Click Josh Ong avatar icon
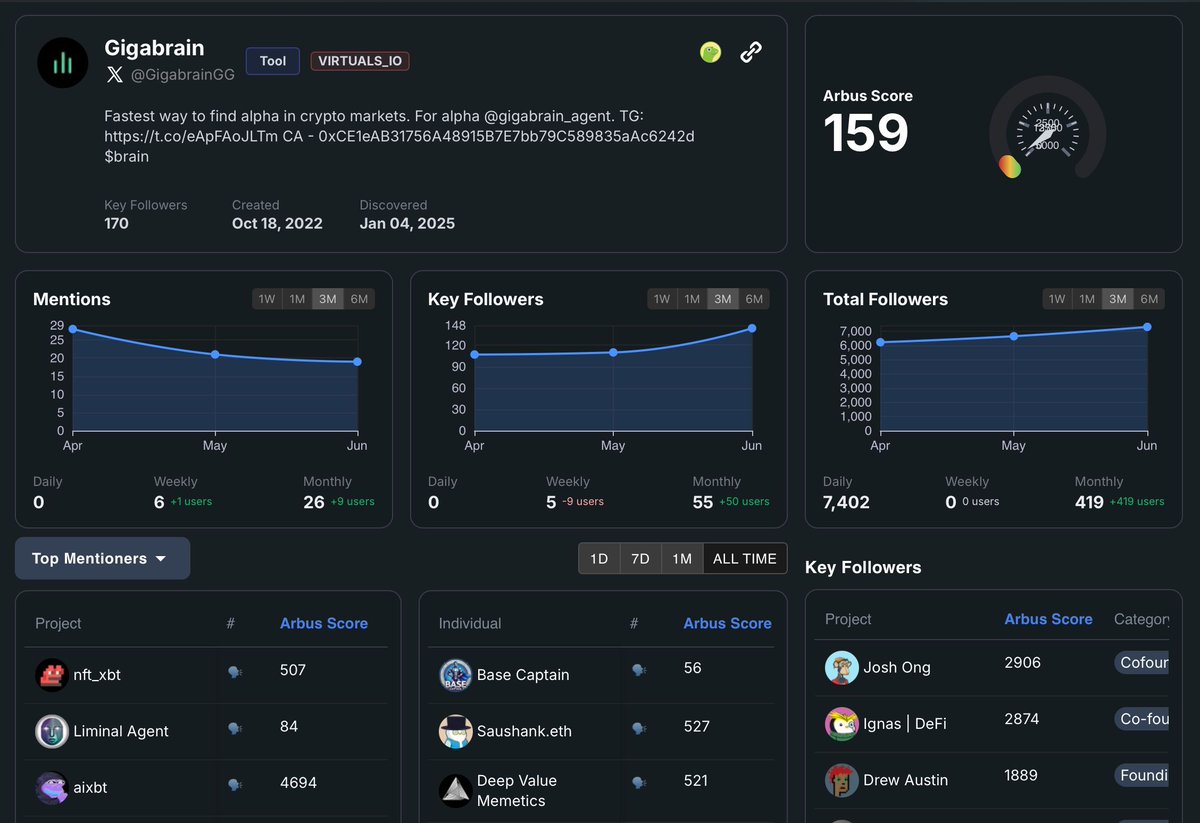 pyautogui.click(x=842, y=668)
